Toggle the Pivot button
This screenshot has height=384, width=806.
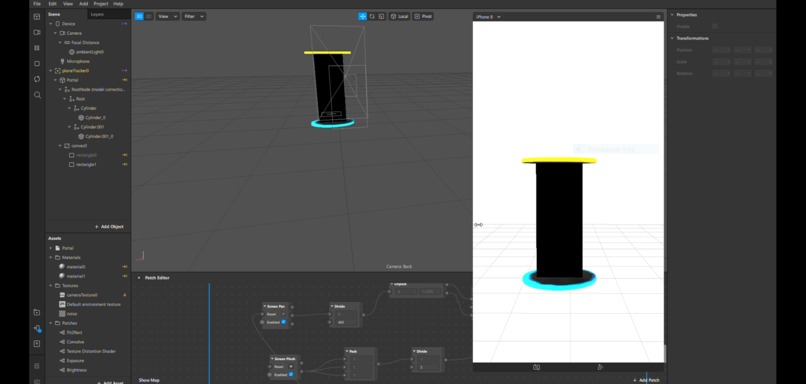click(423, 16)
